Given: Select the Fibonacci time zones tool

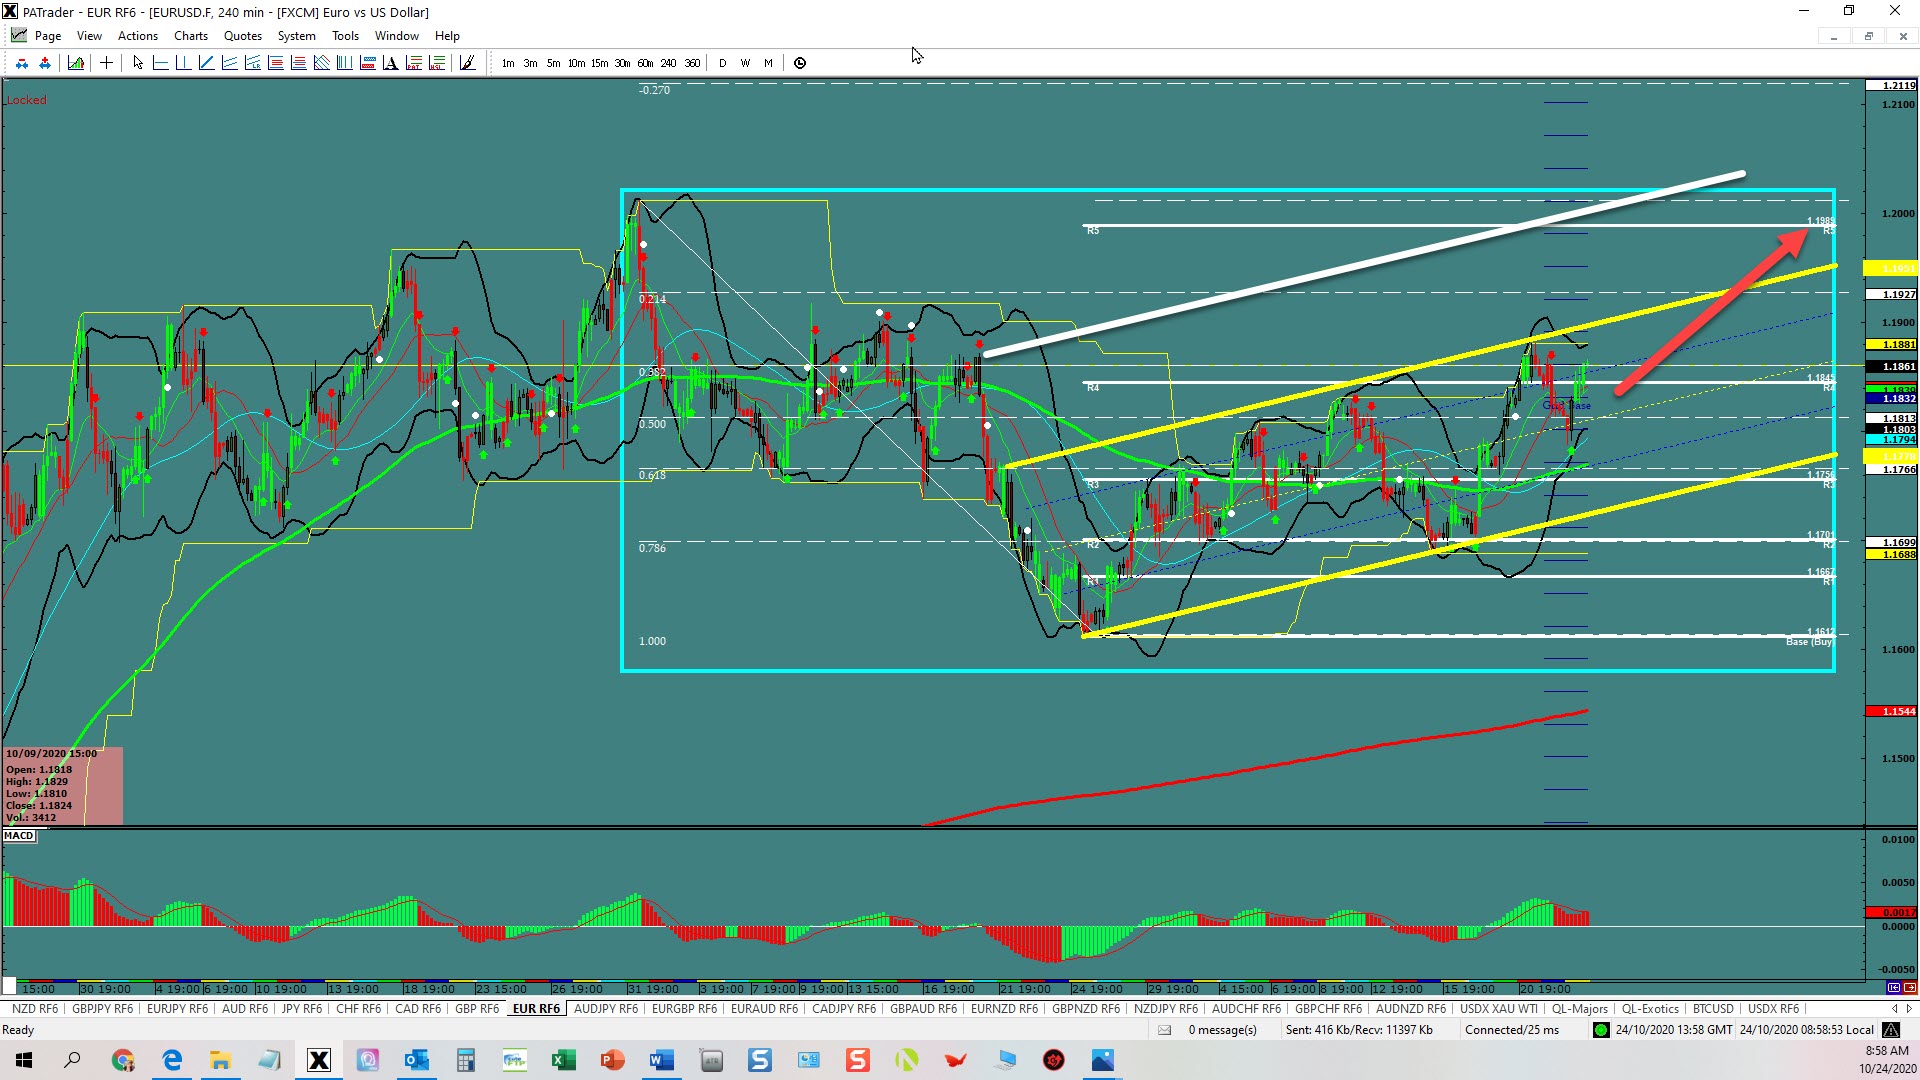Looking at the screenshot, I should [345, 63].
